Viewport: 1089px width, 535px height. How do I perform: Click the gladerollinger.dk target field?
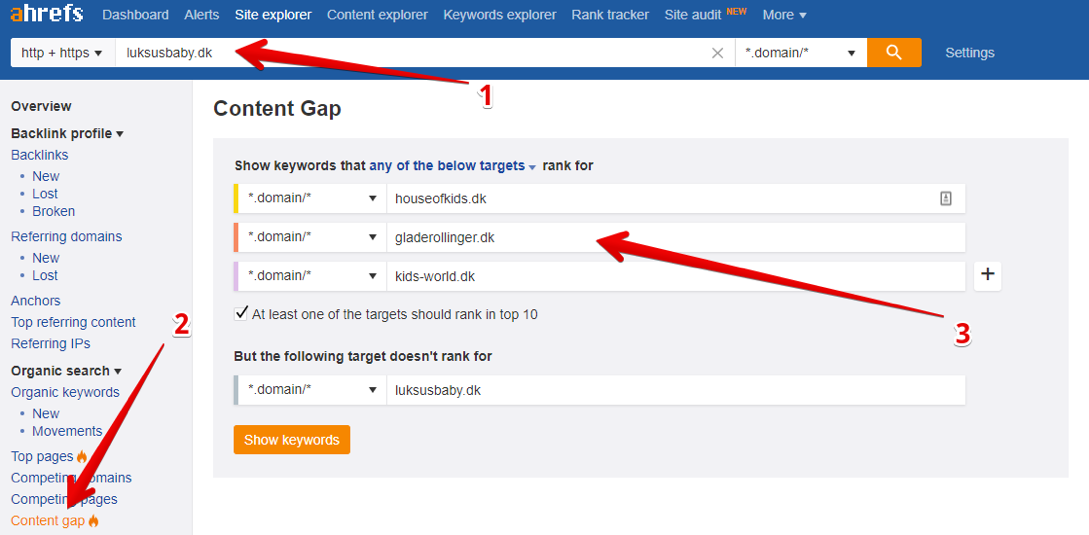[675, 238]
